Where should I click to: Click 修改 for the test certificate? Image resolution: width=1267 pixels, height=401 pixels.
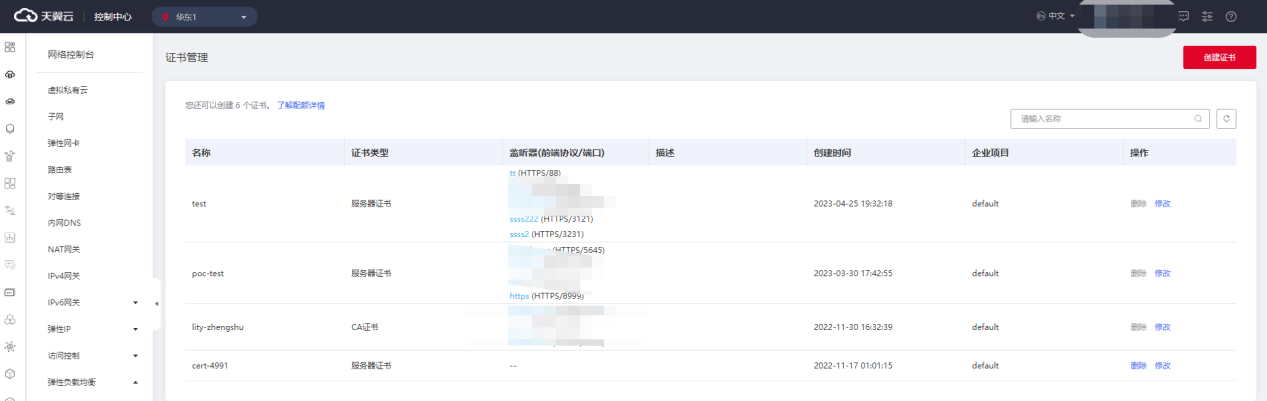coord(1162,203)
